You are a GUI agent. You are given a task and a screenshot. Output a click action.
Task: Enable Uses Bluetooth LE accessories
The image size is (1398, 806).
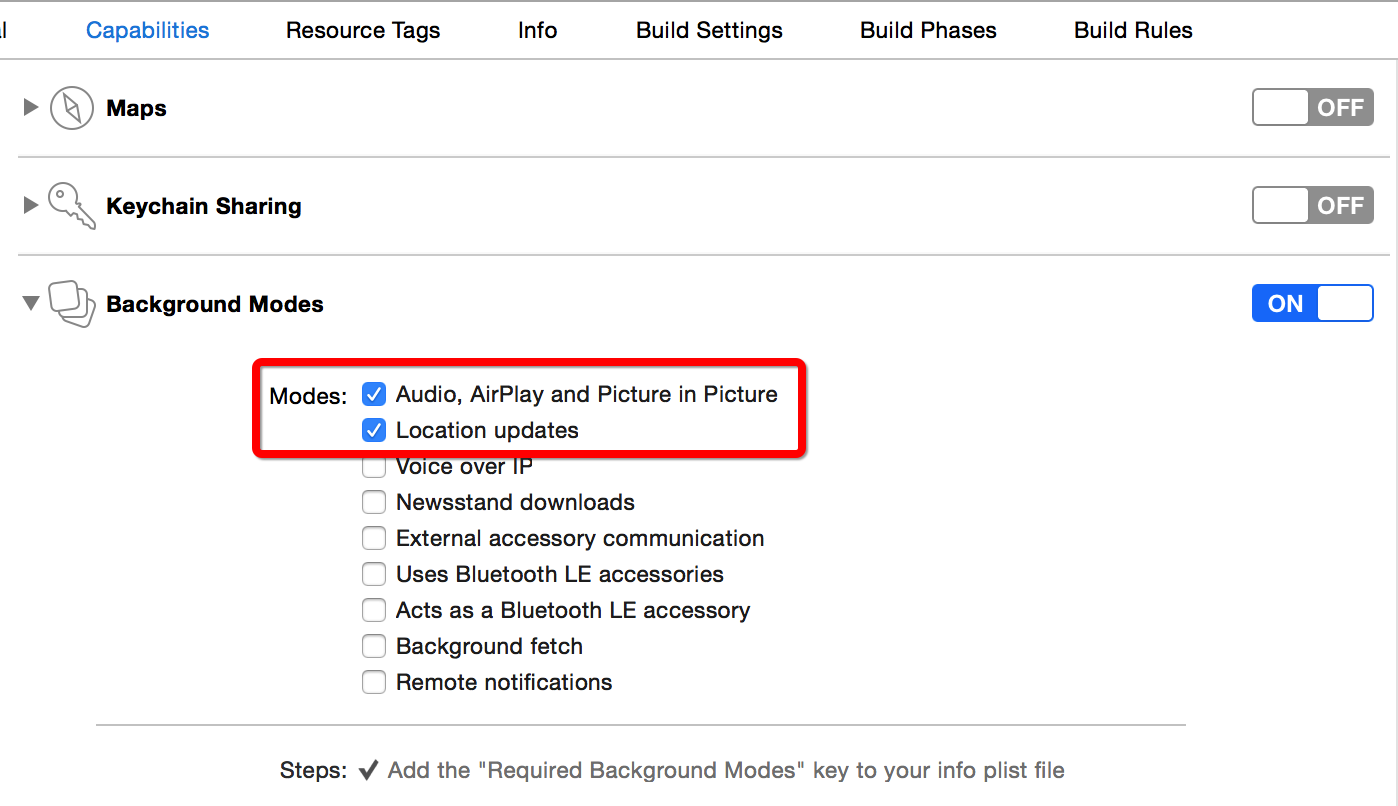pyautogui.click(x=374, y=574)
